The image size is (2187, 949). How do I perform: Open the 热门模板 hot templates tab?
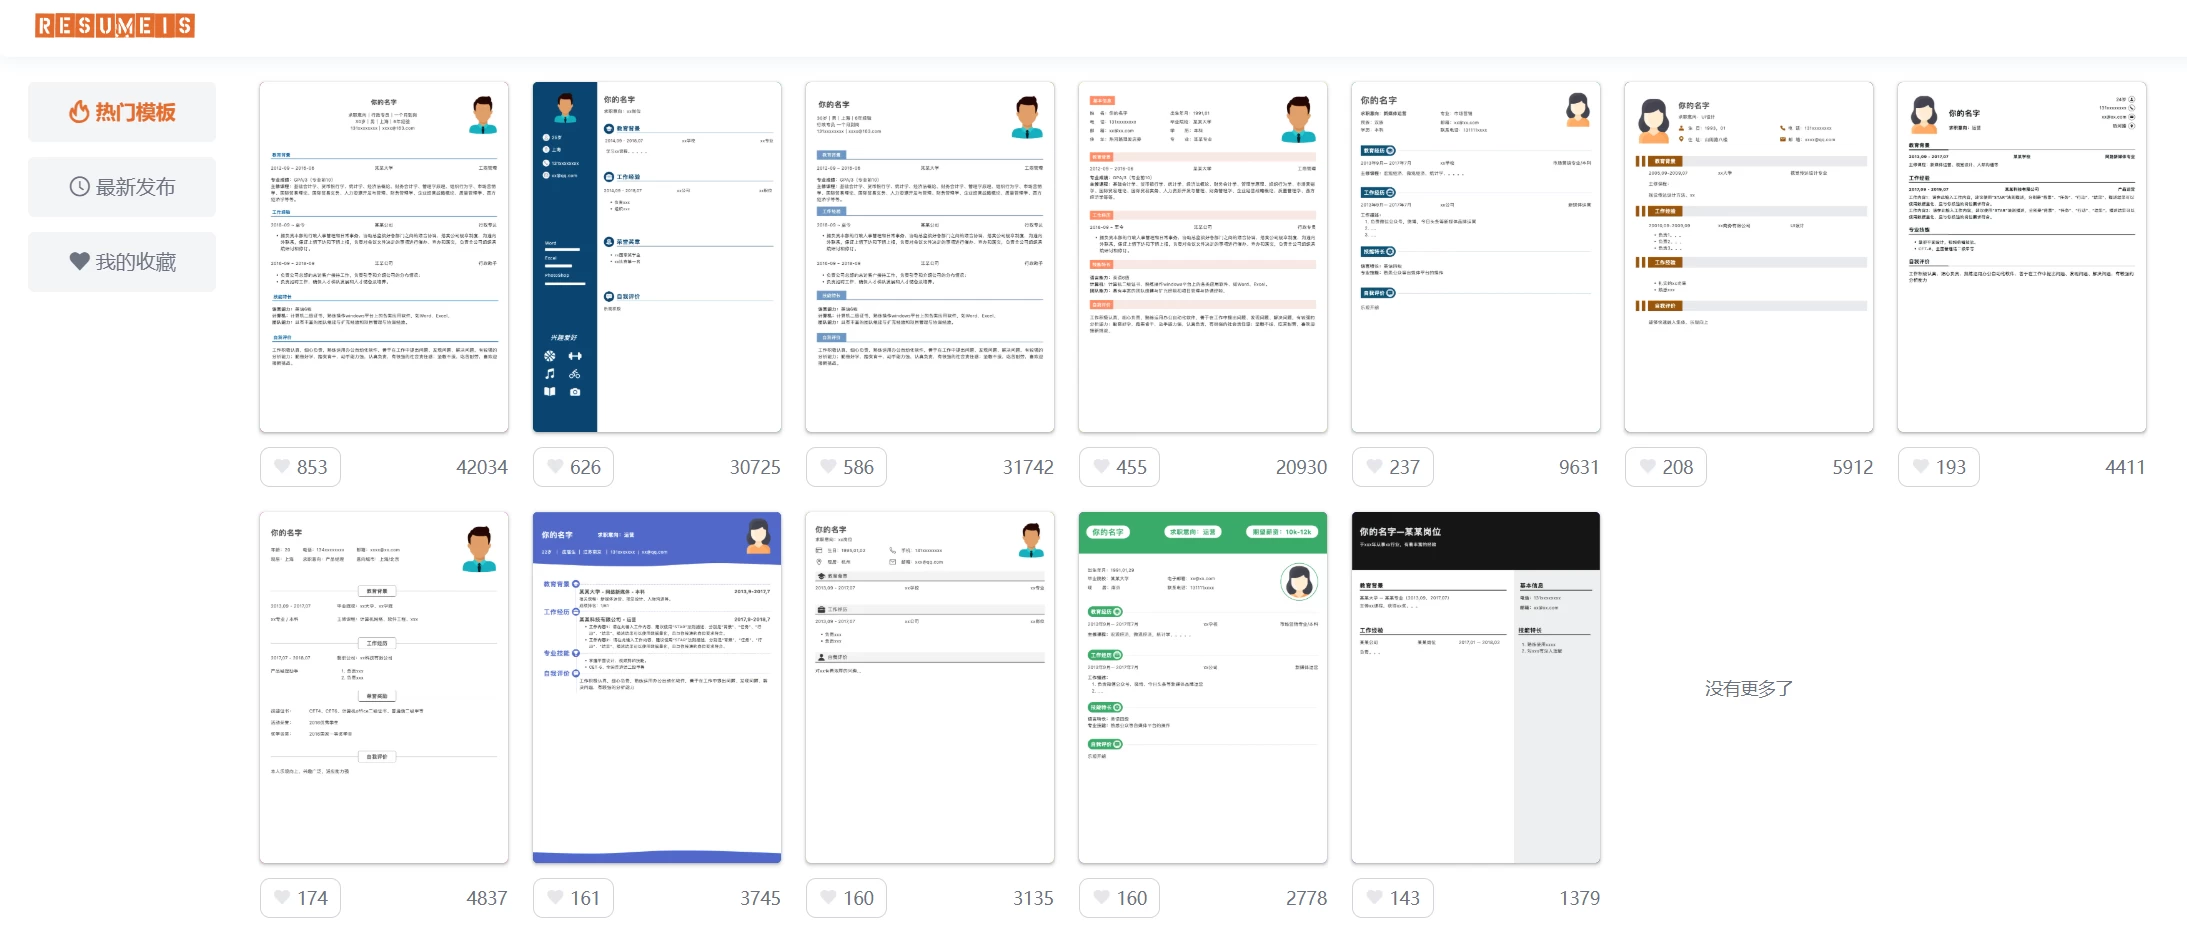coord(122,112)
